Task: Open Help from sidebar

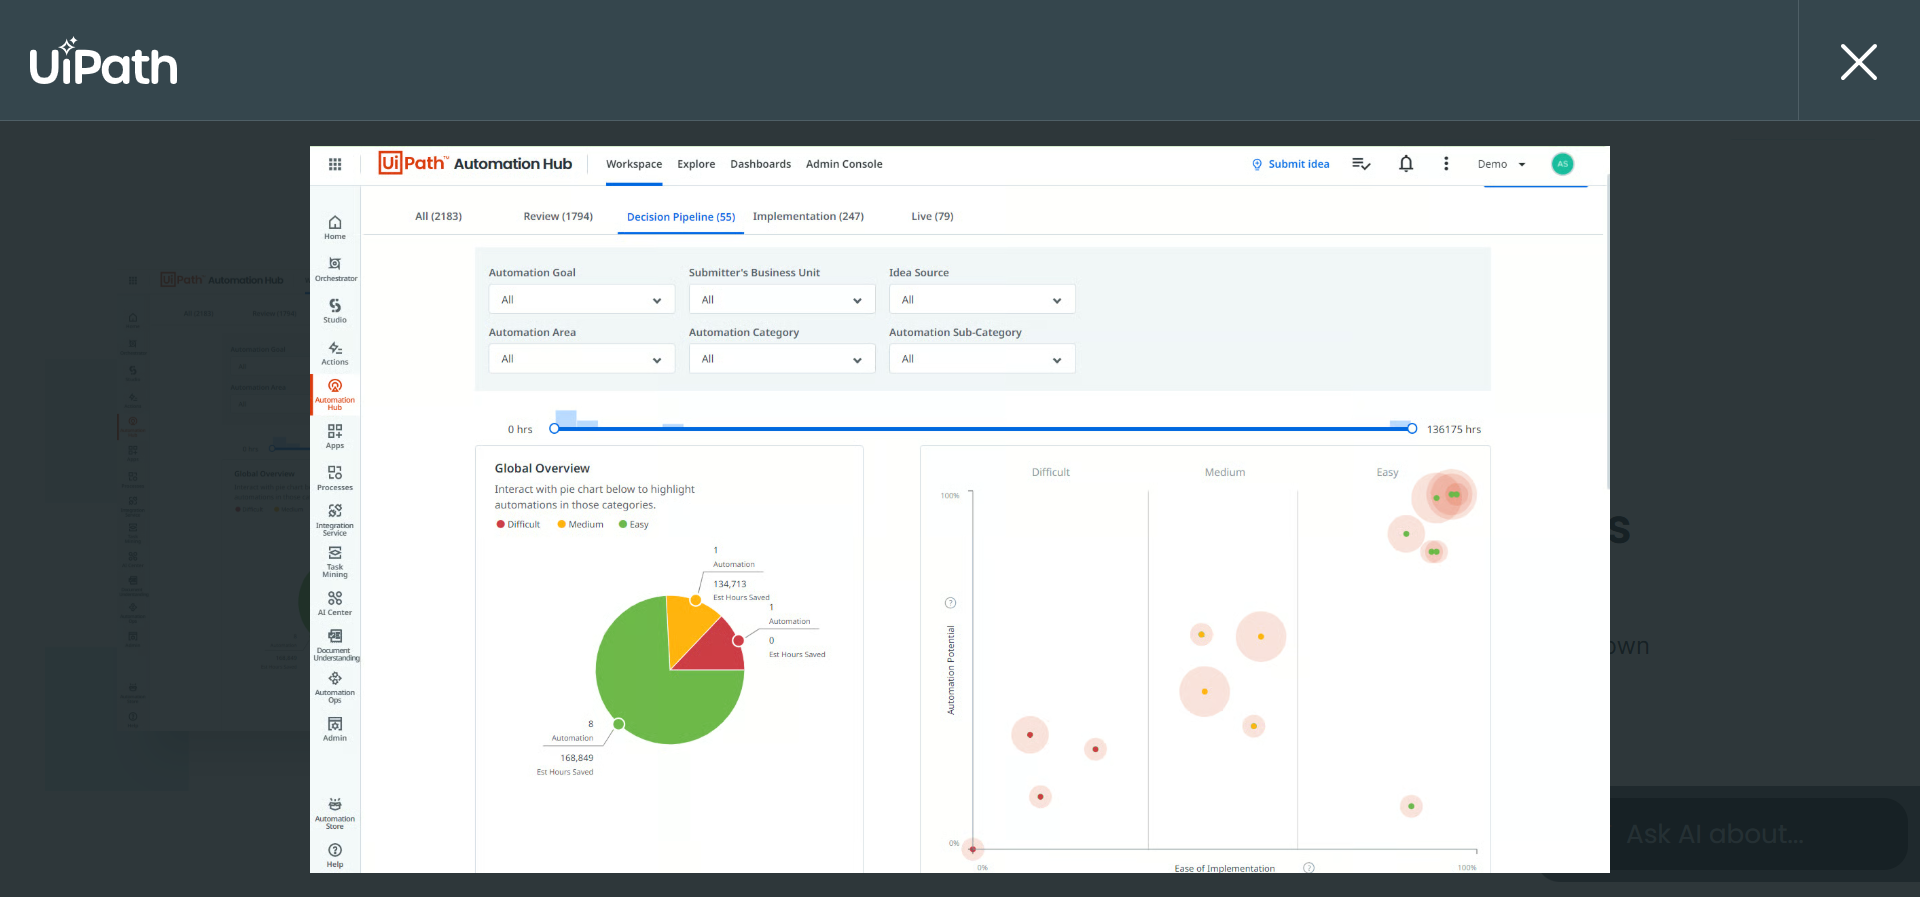Action: pos(335,855)
